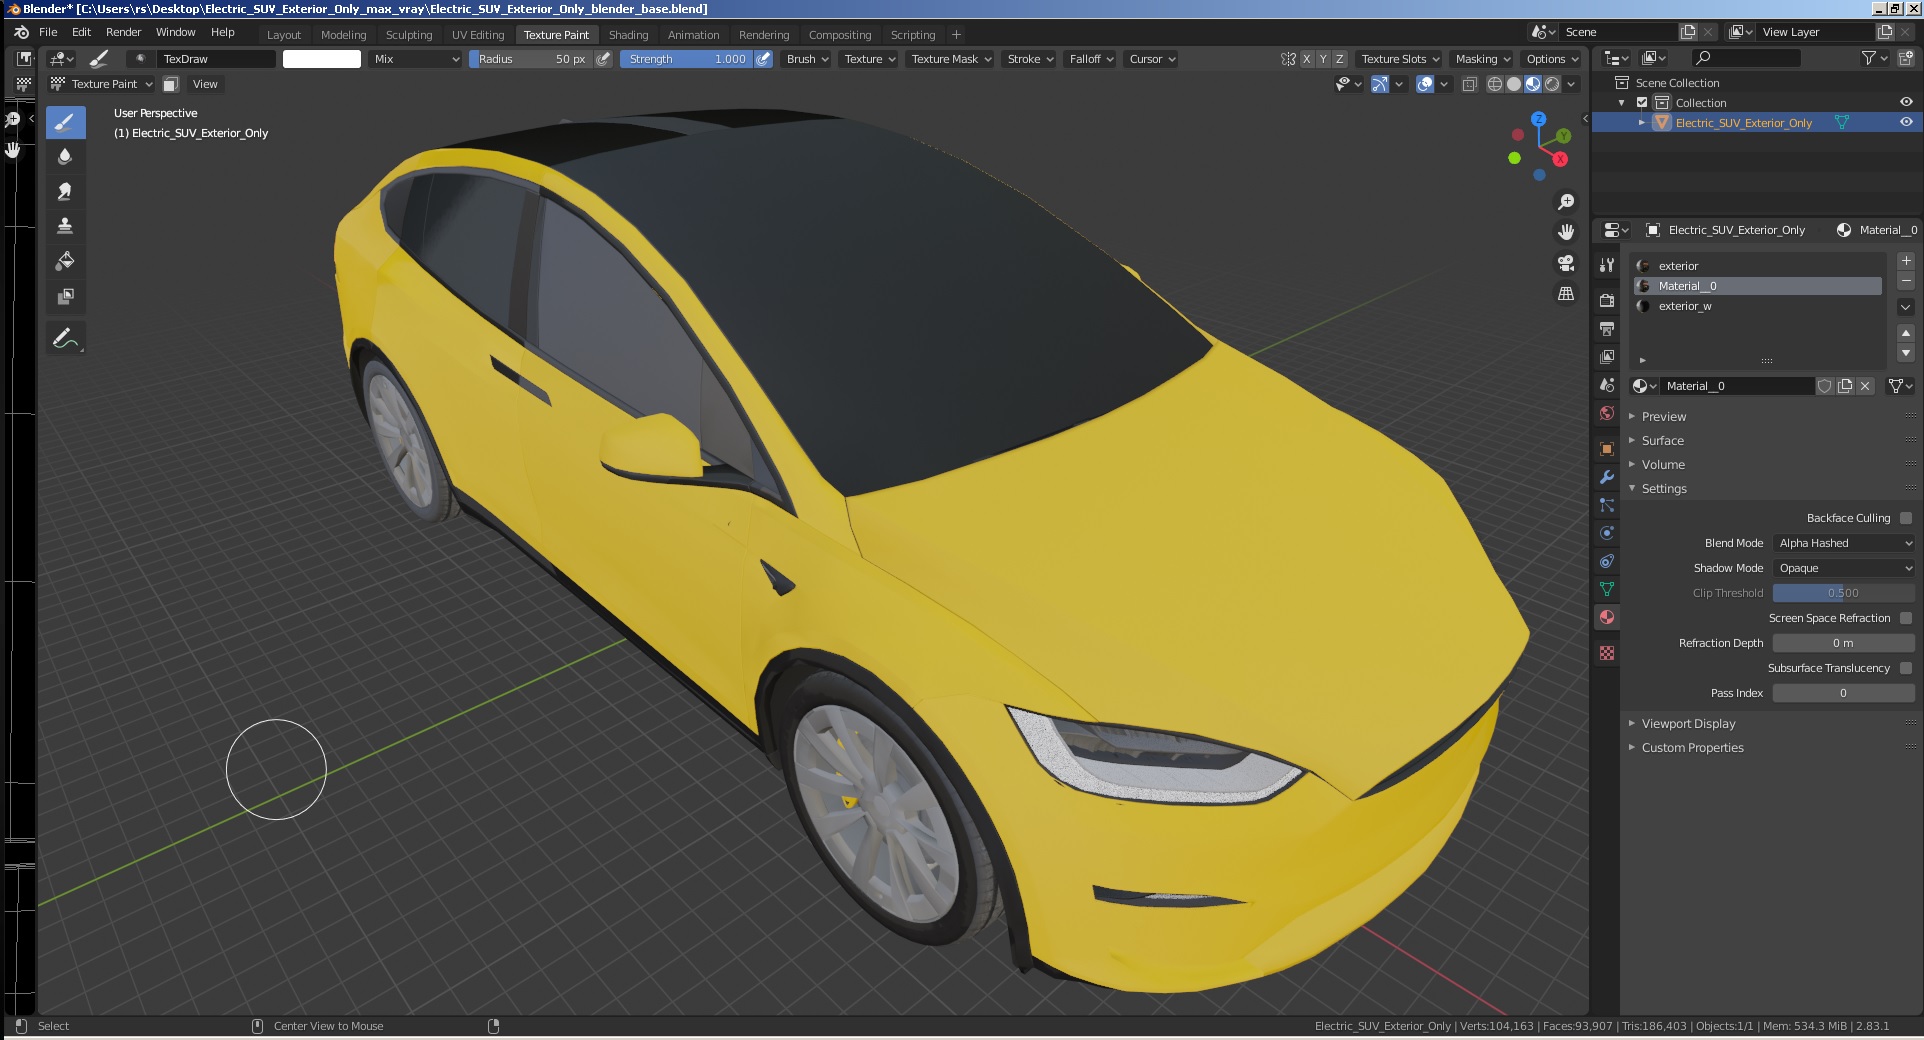Click the viewport zoom magnifier icon
This screenshot has width=1924, height=1040.
(1566, 202)
